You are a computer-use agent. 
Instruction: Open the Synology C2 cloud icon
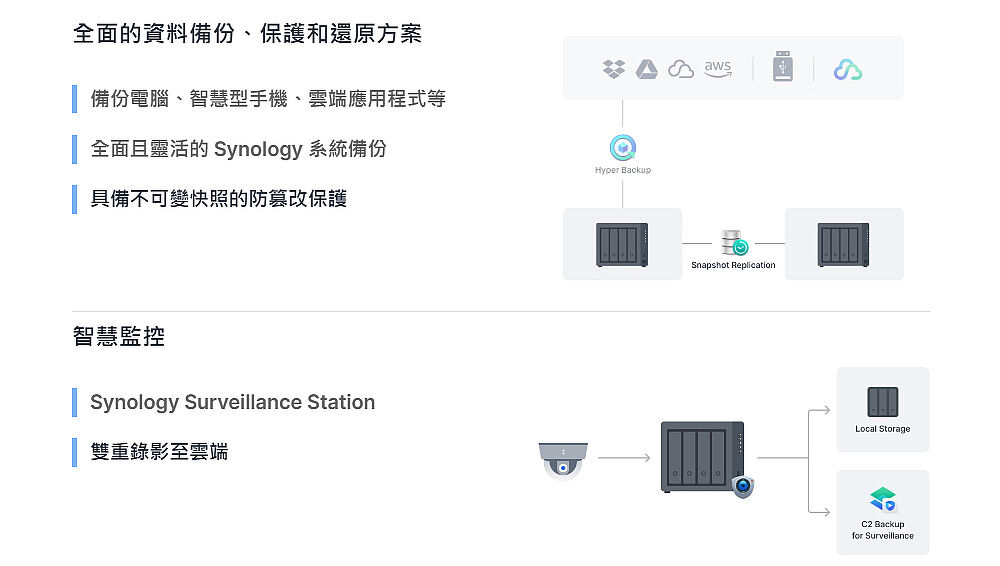point(848,69)
